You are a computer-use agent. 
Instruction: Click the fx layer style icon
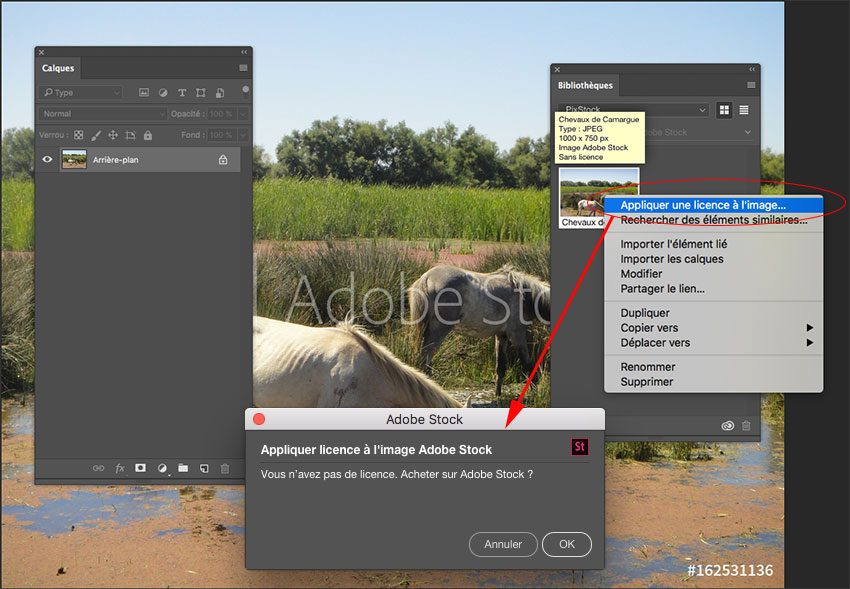click(x=120, y=468)
